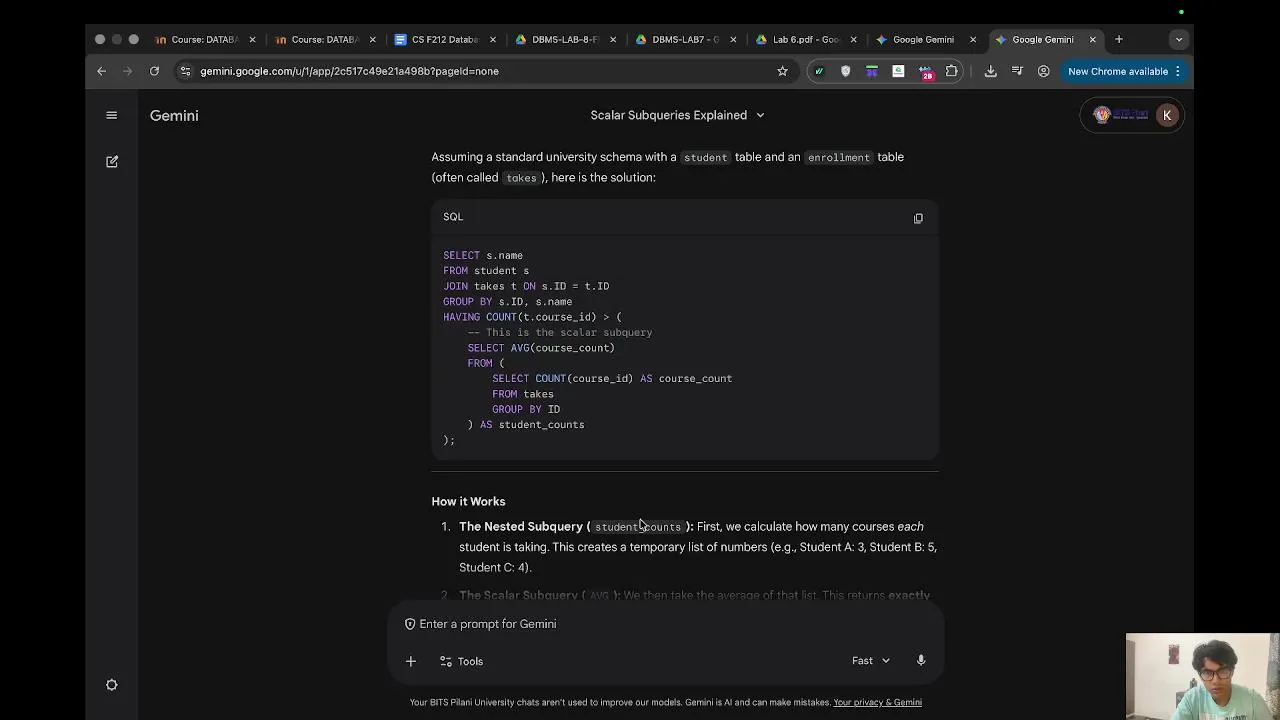1280x720 pixels.
Task: Open the media controls toolbar icon
Action: (1017, 71)
